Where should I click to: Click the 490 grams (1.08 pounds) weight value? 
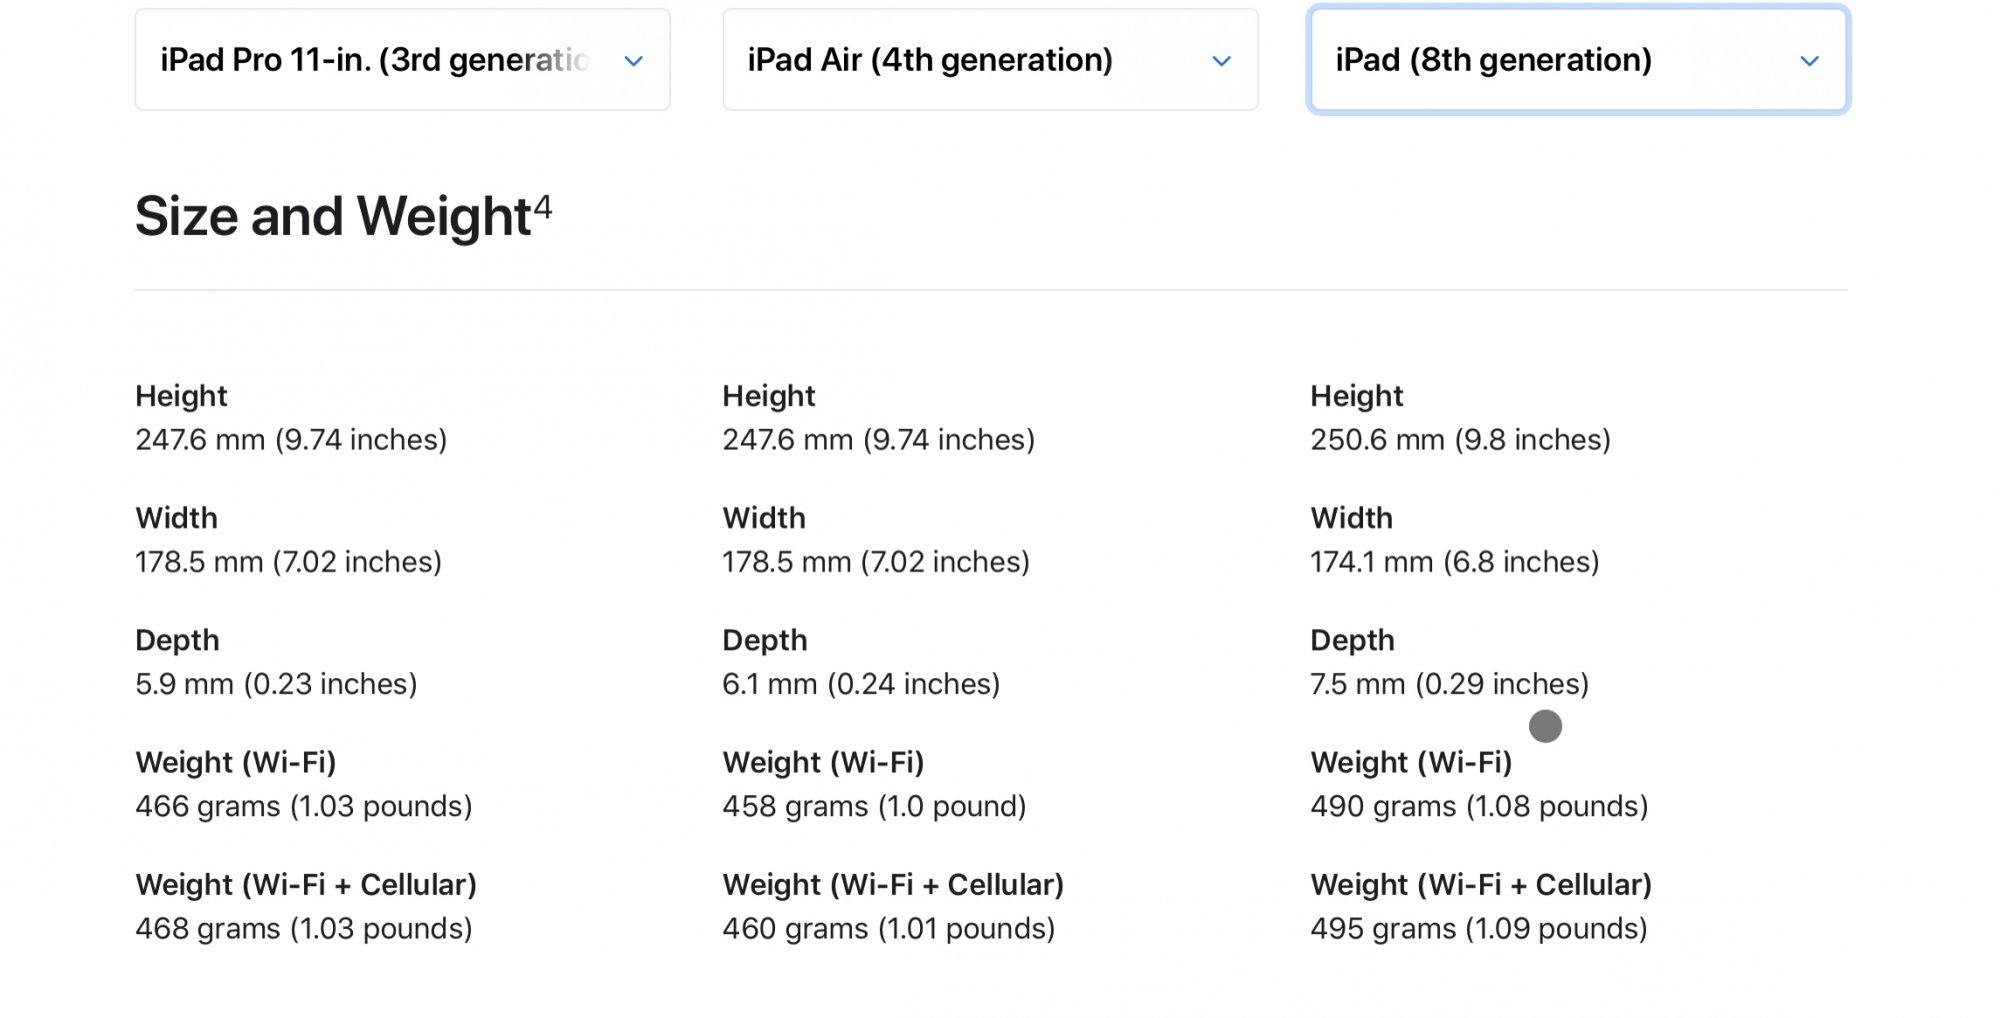pos(1479,806)
